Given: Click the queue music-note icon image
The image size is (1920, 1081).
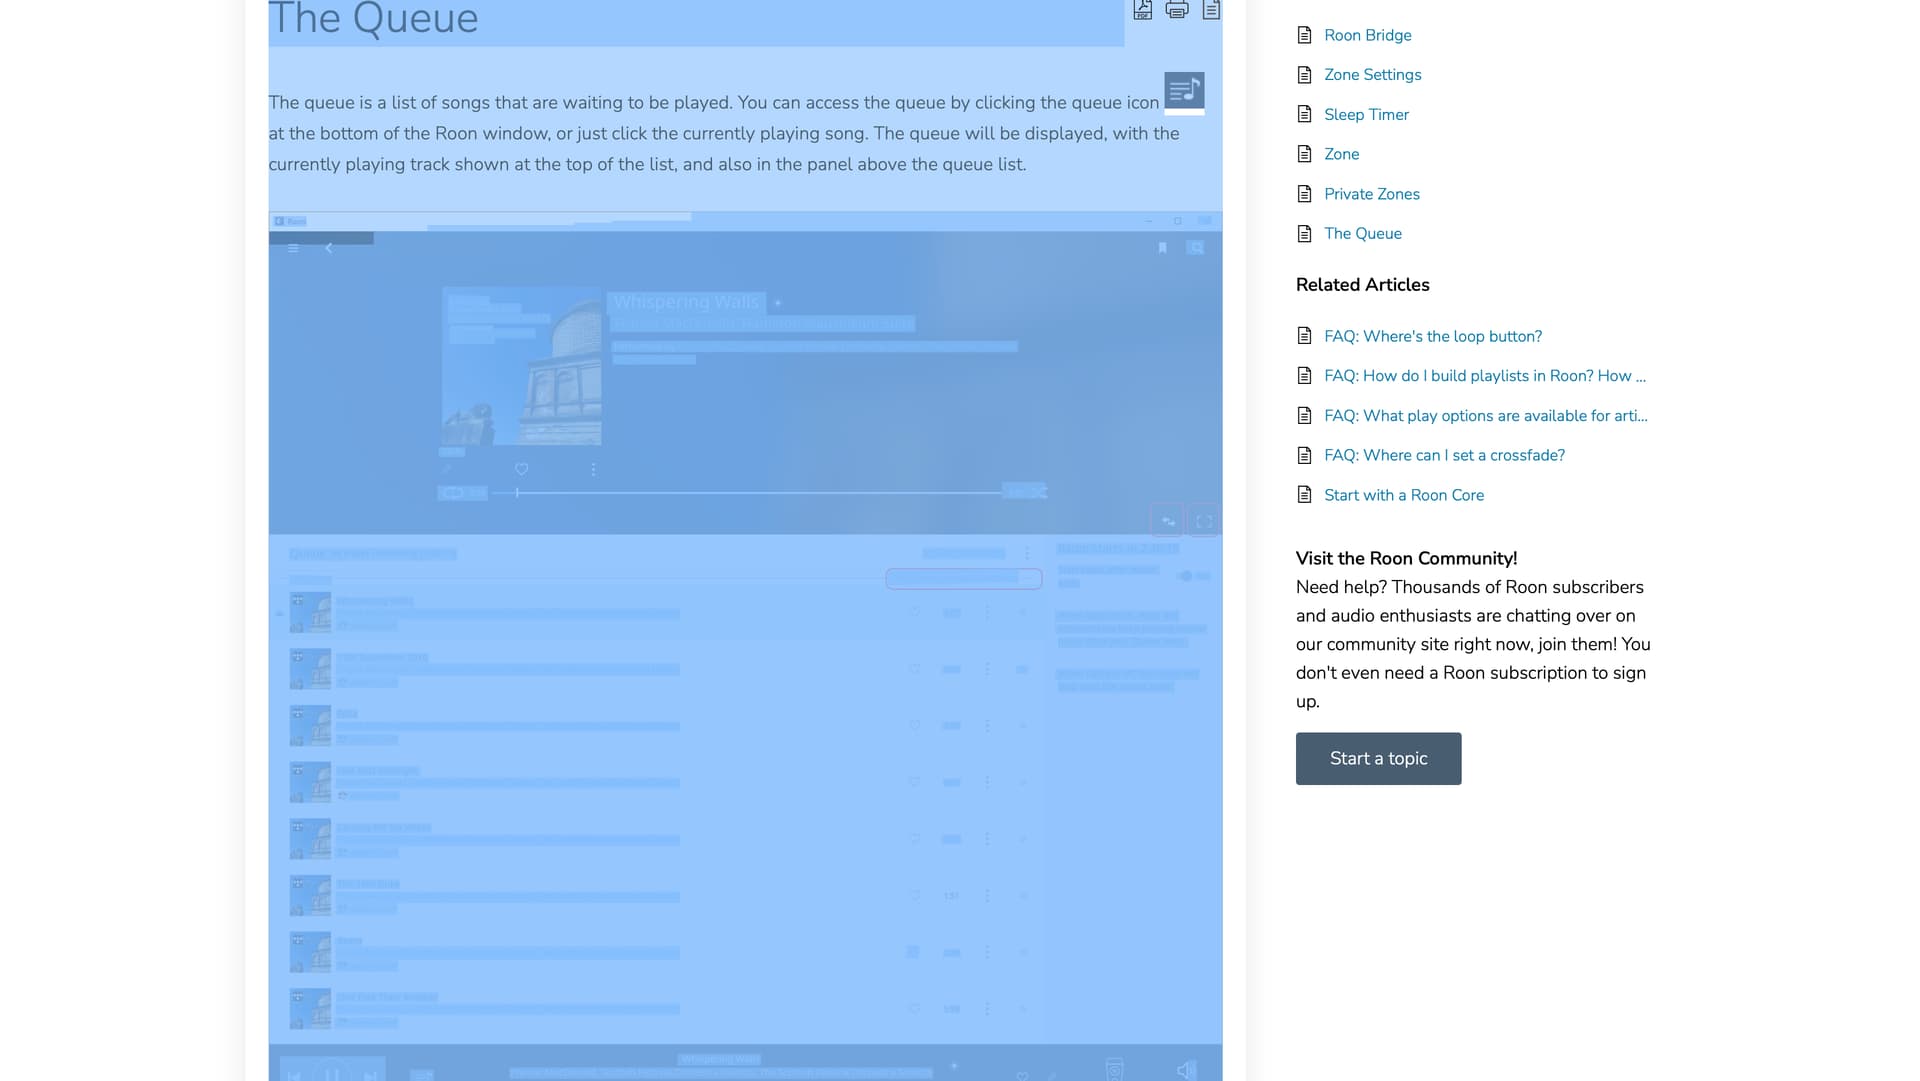Looking at the screenshot, I should click(1184, 91).
